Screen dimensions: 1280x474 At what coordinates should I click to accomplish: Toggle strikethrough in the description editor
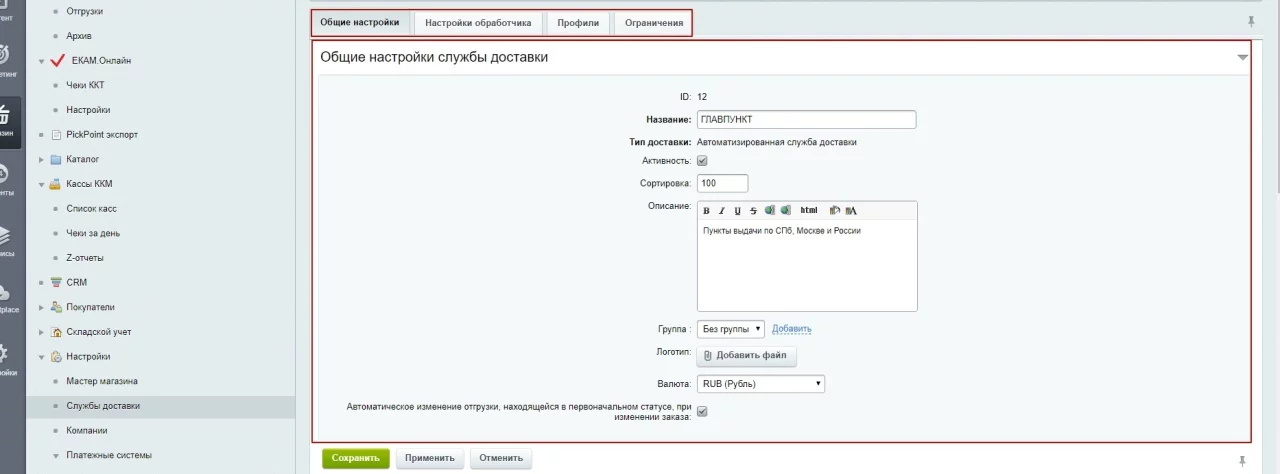pyautogui.click(x=753, y=211)
